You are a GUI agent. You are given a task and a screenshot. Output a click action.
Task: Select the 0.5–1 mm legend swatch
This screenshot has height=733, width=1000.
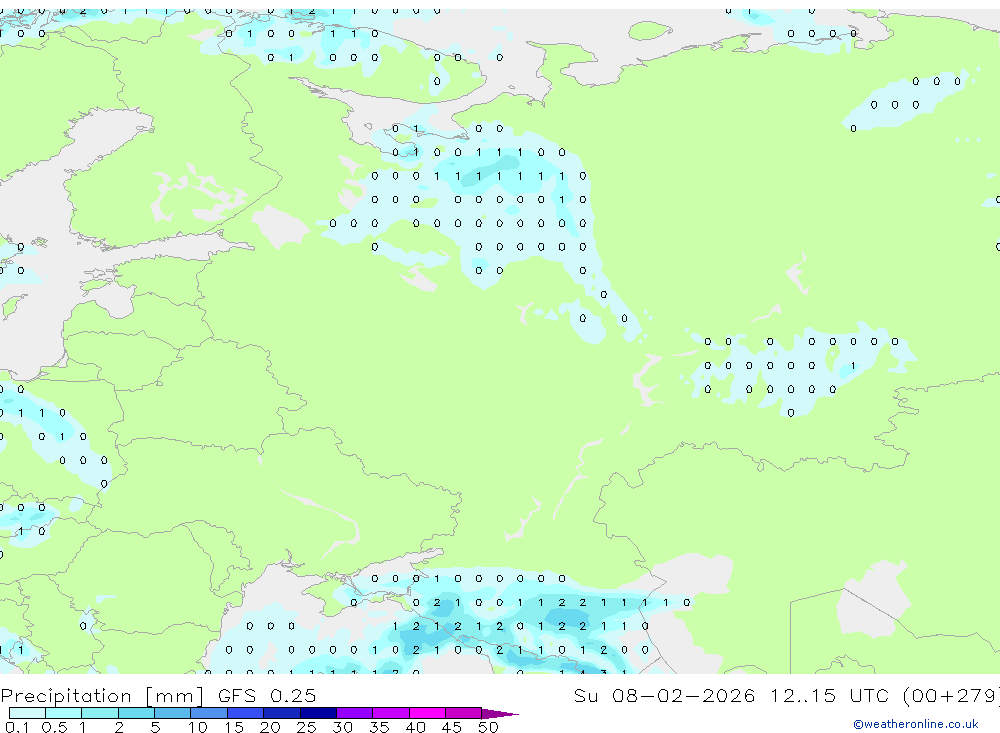point(63,713)
